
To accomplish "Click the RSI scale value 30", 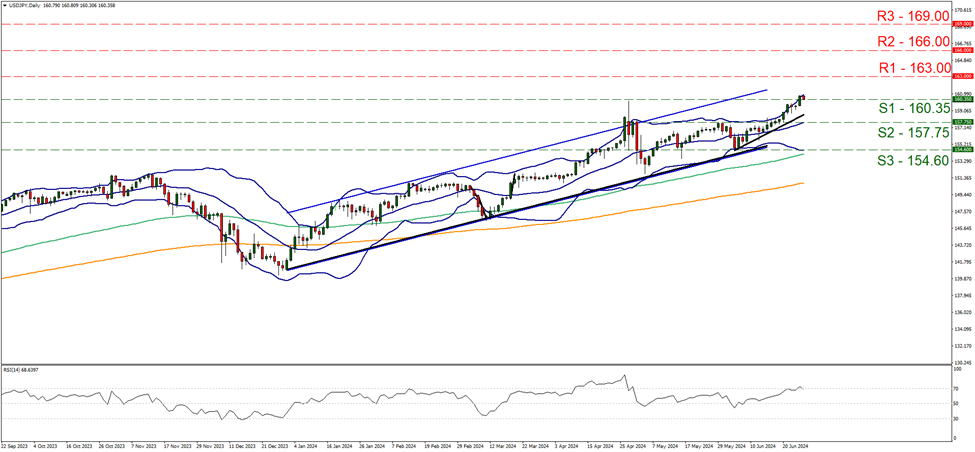I will [x=956, y=418].
